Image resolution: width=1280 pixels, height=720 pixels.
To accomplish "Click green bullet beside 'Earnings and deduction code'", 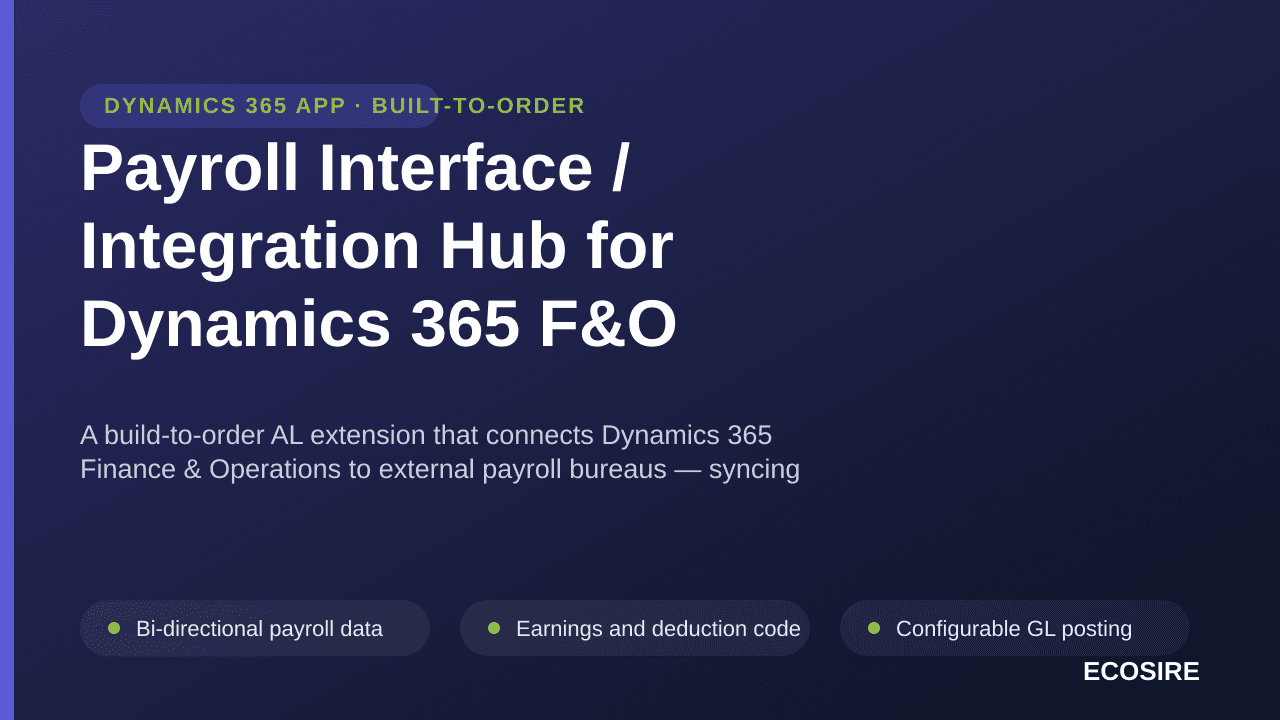I will coord(494,628).
